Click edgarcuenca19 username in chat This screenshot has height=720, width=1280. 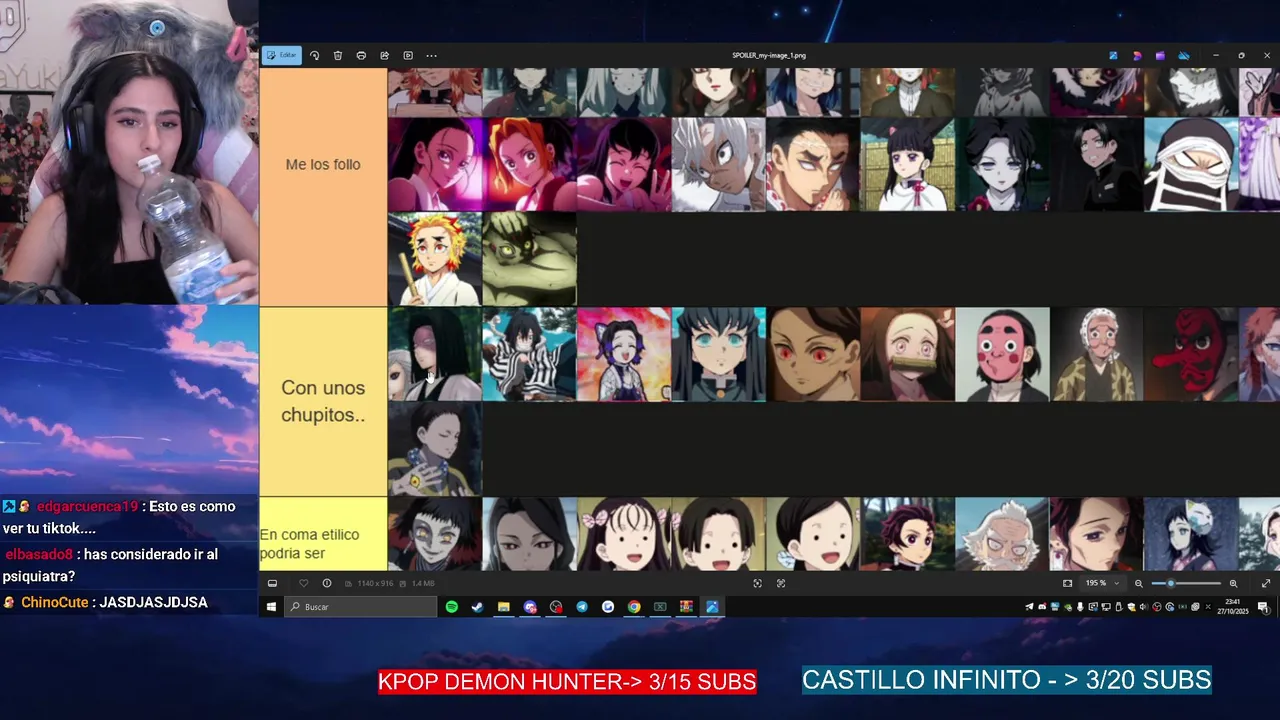click(87, 506)
